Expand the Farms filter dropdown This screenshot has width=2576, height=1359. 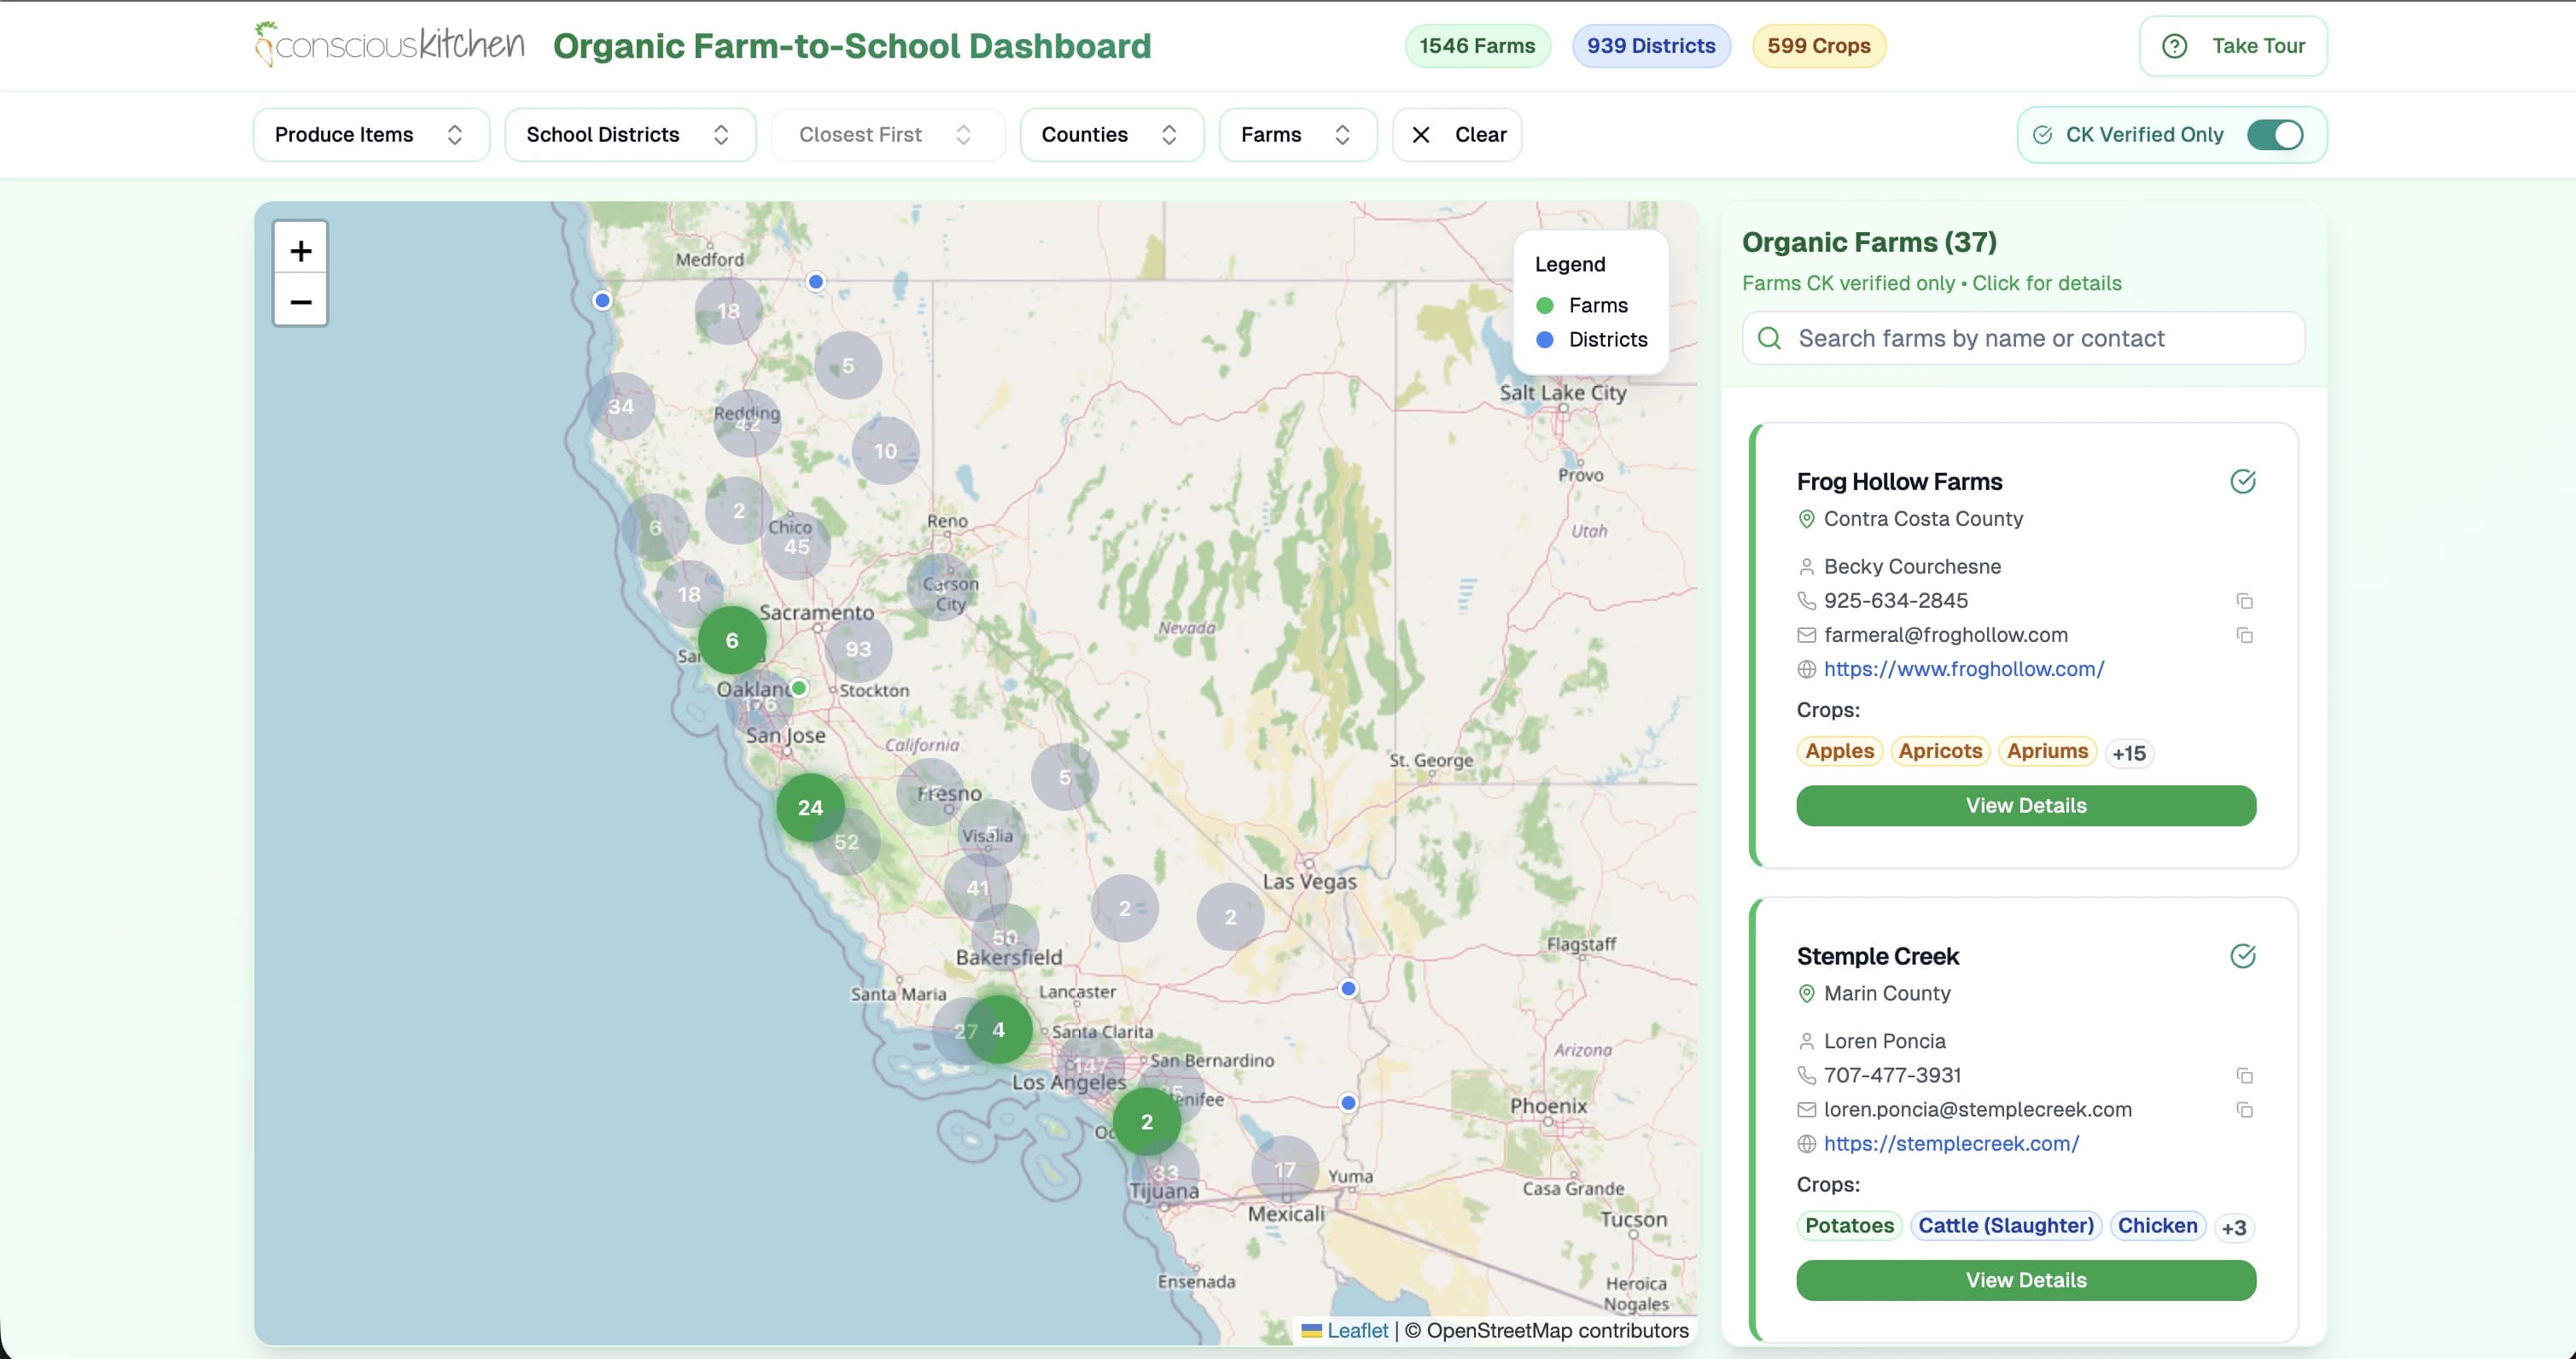tap(1297, 135)
